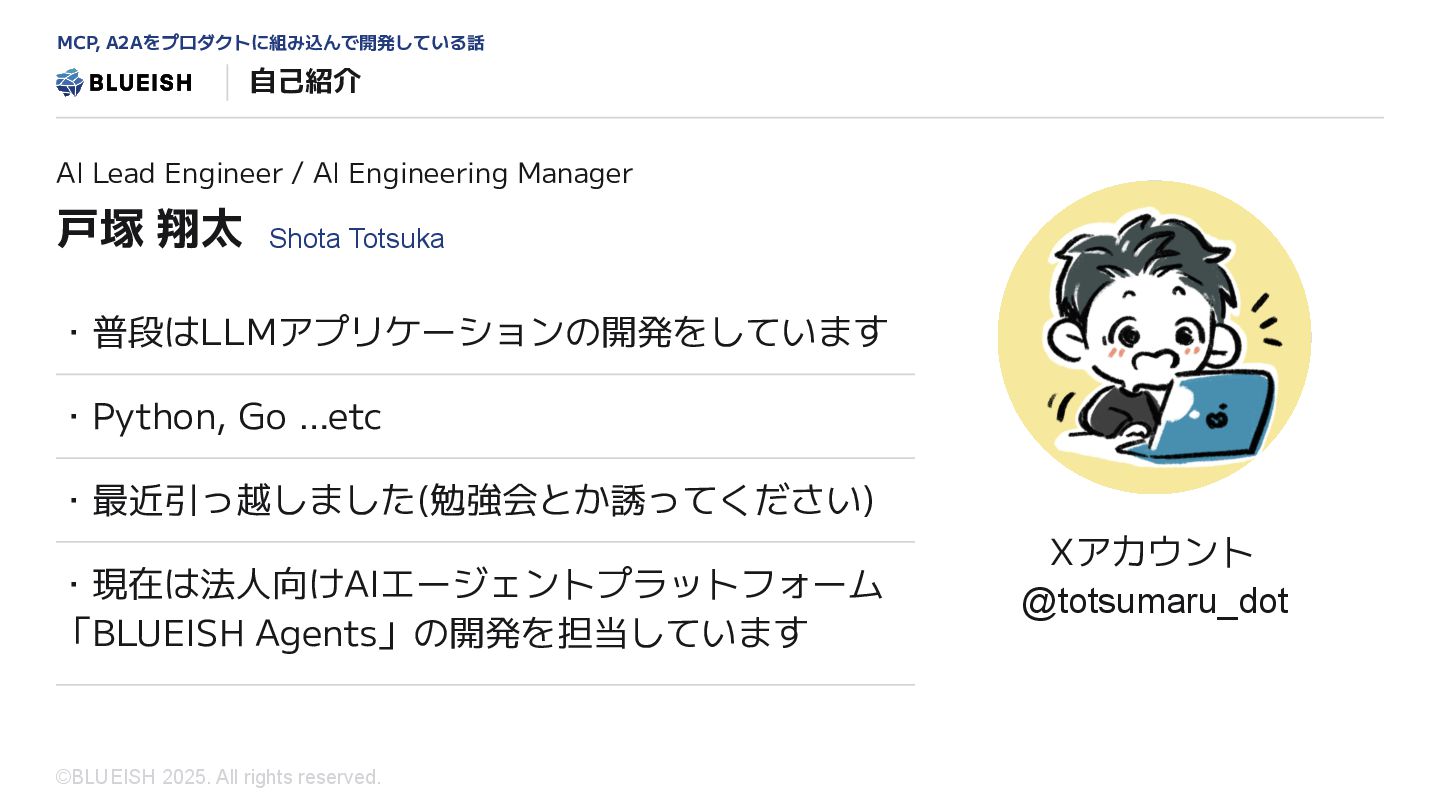
Task: Click the cartoon avatar illustration
Action: click(1155, 337)
